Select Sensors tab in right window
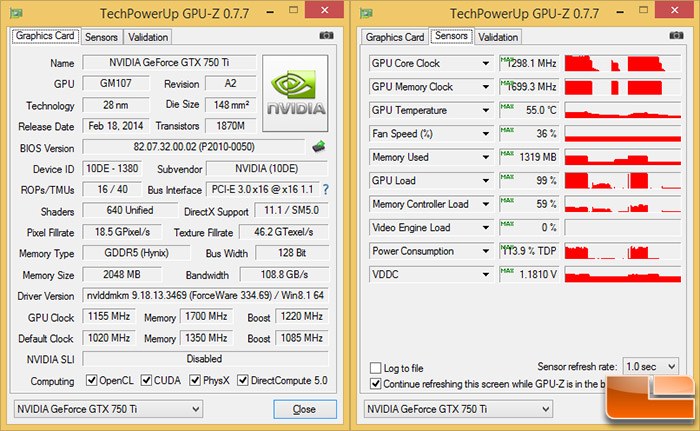The height and width of the screenshot is (431, 700). point(451,36)
